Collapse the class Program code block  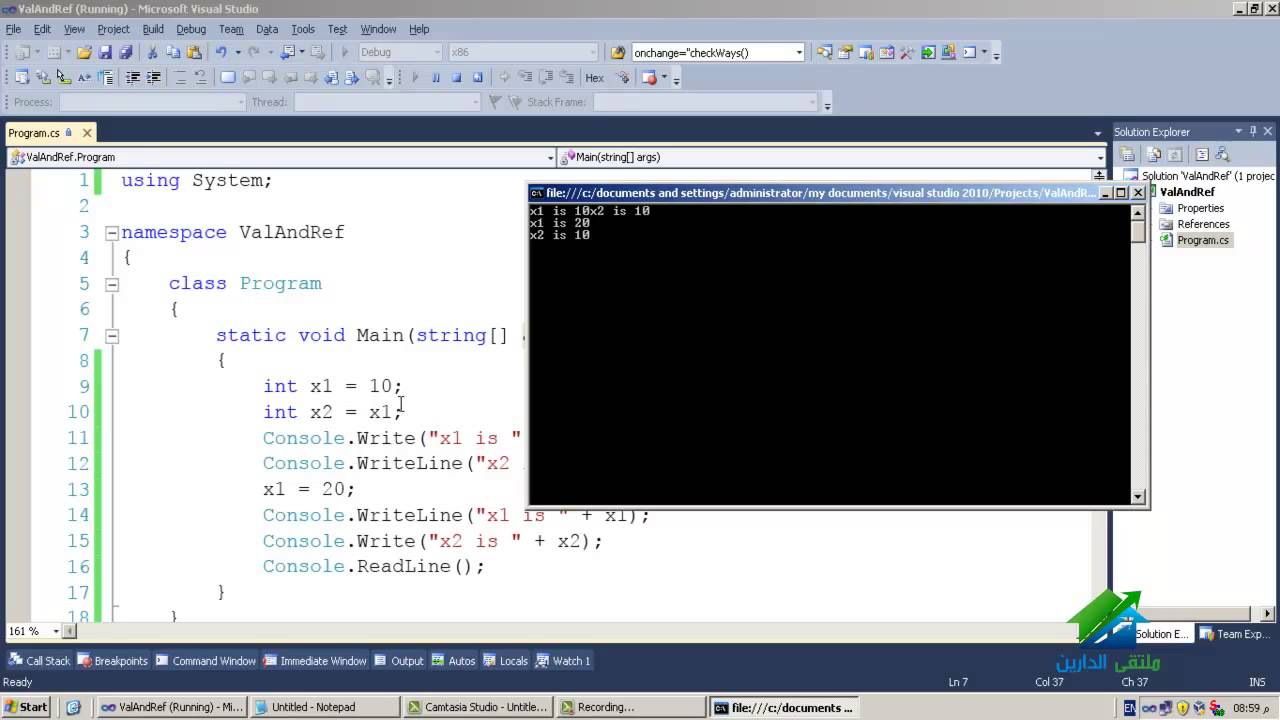112,284
